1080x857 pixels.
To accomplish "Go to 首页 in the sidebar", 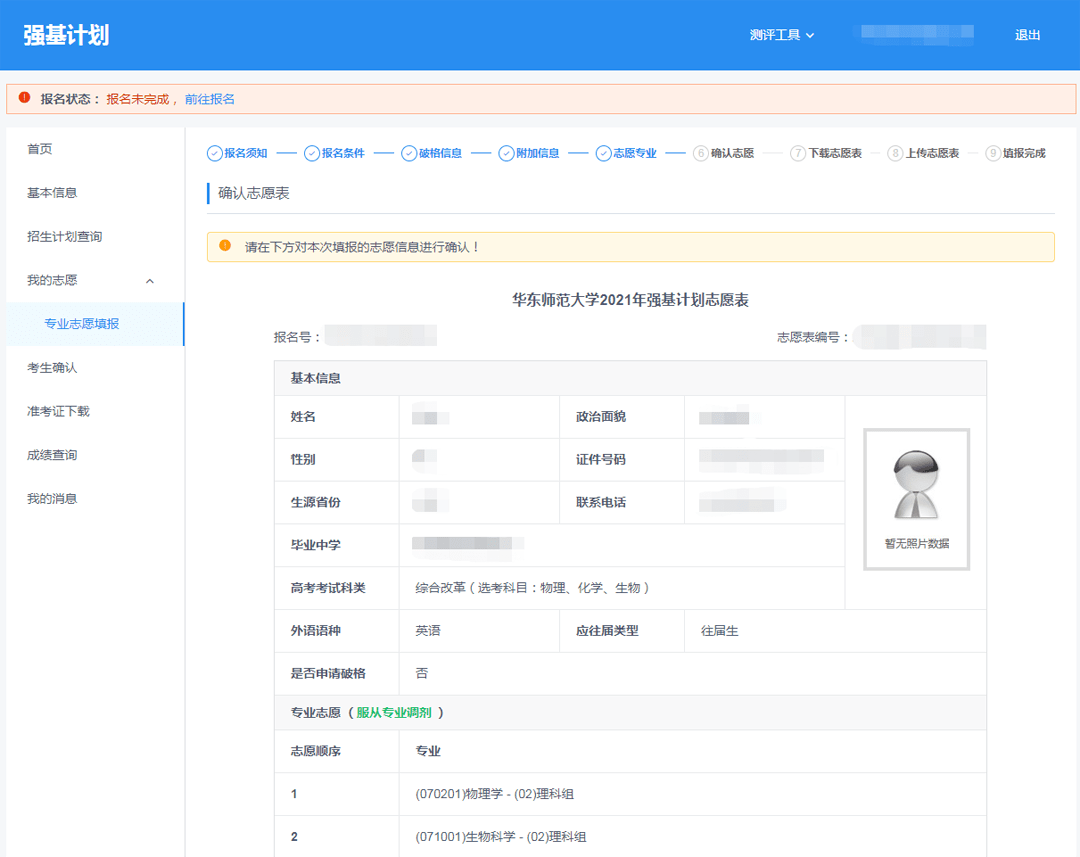I will tap(40, 149).
